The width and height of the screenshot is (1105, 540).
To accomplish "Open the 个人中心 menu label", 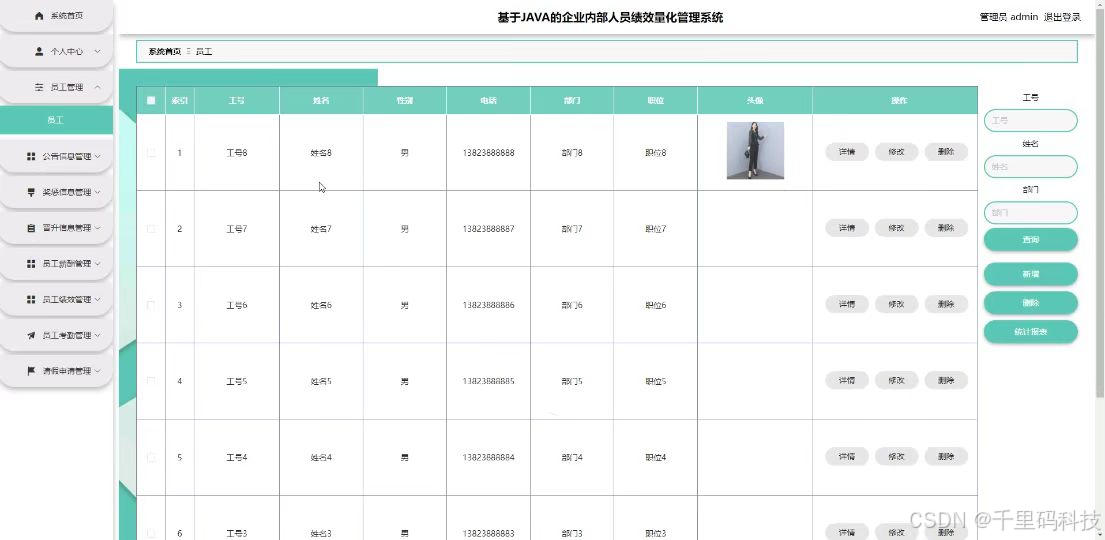I will (x=67, y=51).
